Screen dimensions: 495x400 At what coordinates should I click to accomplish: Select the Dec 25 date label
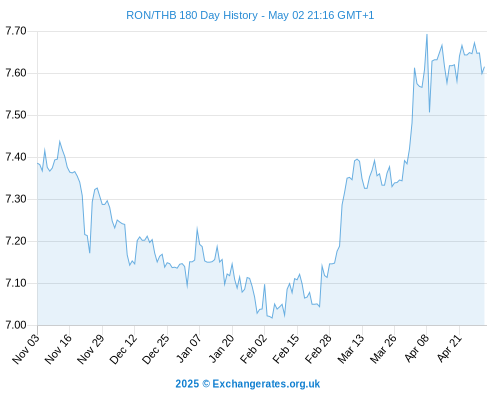pos(156,348)
